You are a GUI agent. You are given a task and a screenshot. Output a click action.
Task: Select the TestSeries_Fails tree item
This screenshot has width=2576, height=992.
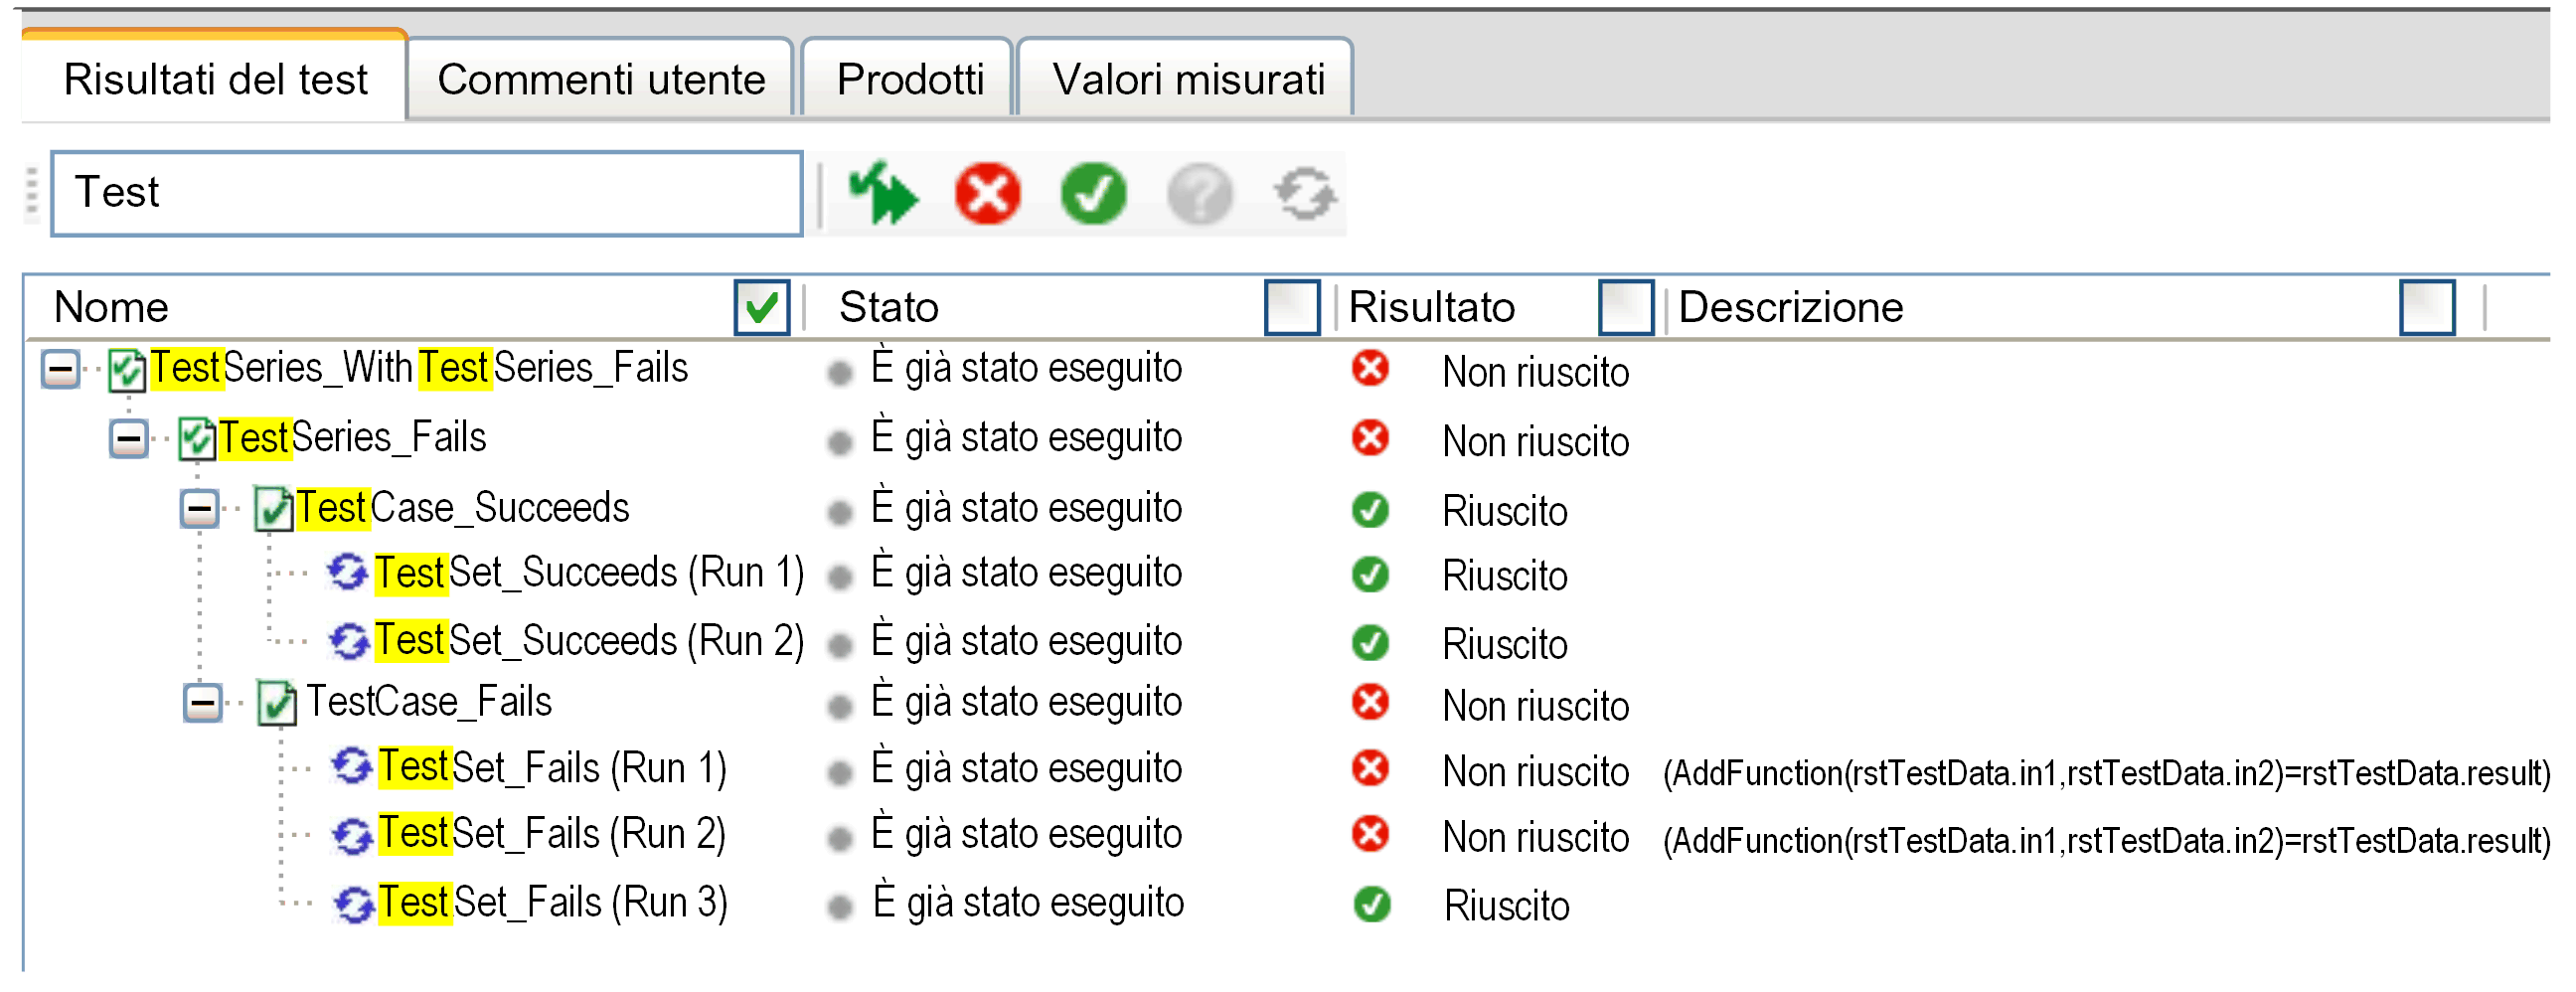[352, 438]
